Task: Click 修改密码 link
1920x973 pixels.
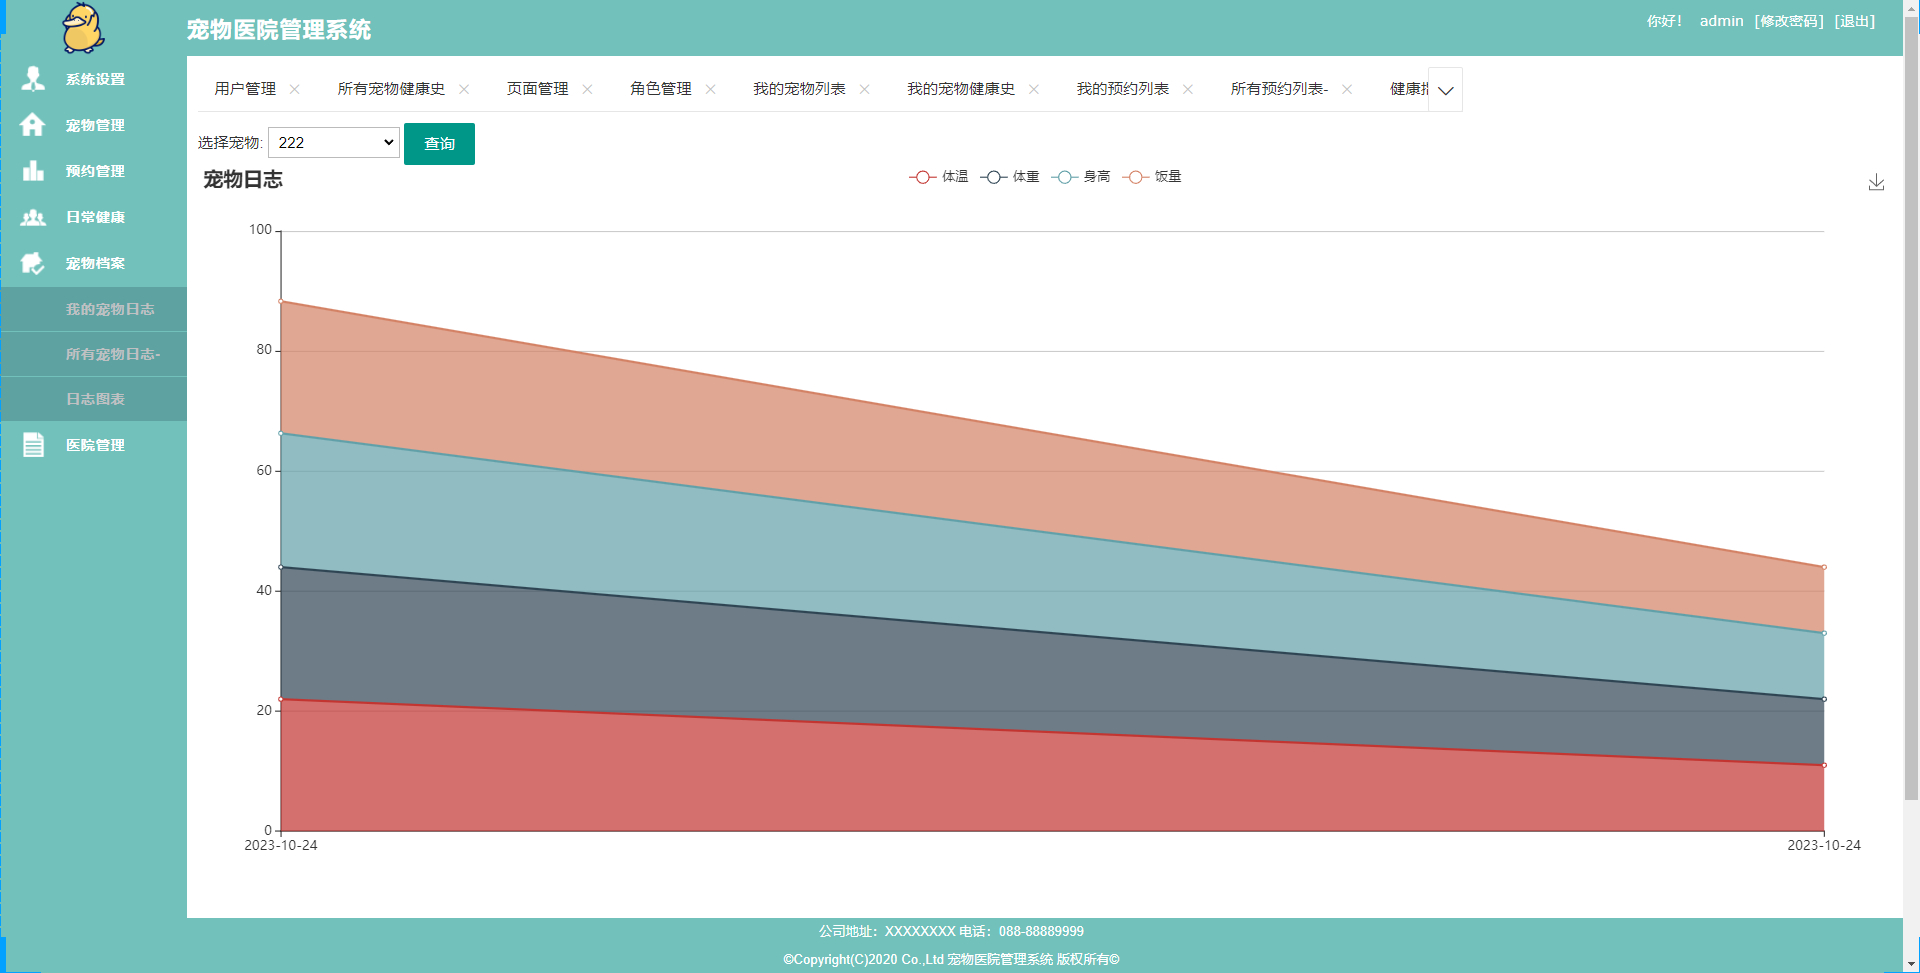Action: coord(1789,21)
